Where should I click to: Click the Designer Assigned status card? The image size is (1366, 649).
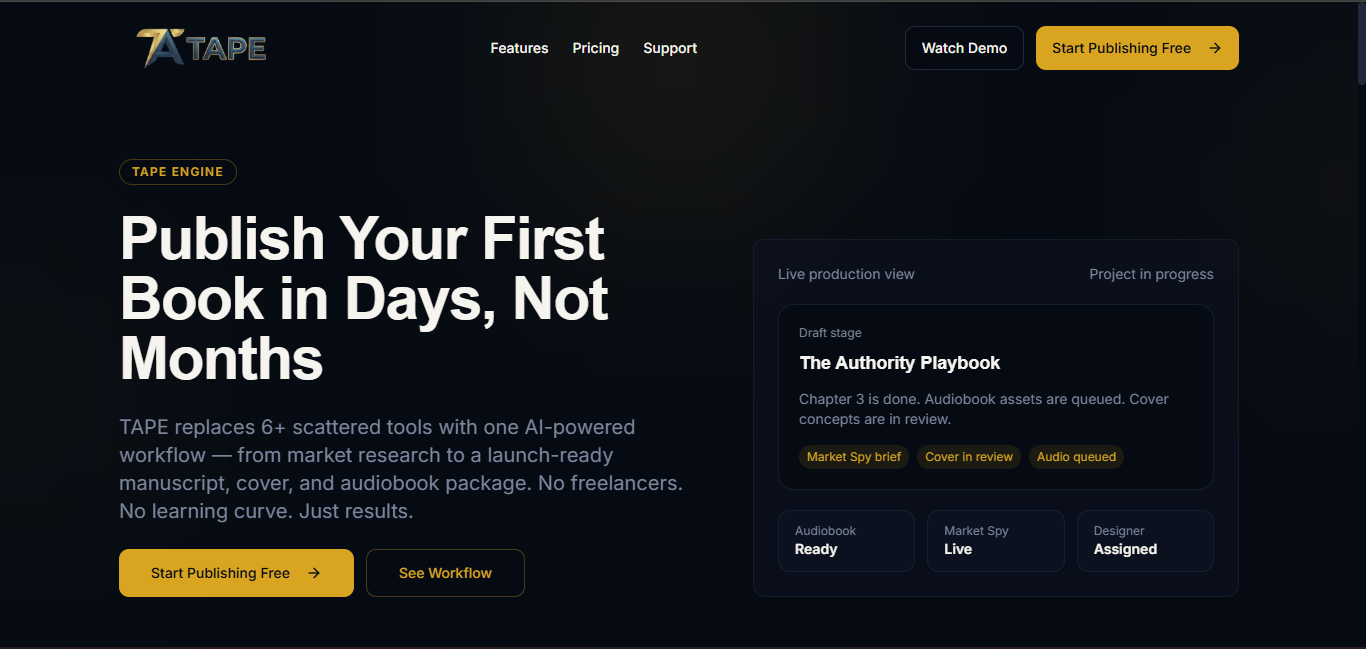click(1145, 541)
